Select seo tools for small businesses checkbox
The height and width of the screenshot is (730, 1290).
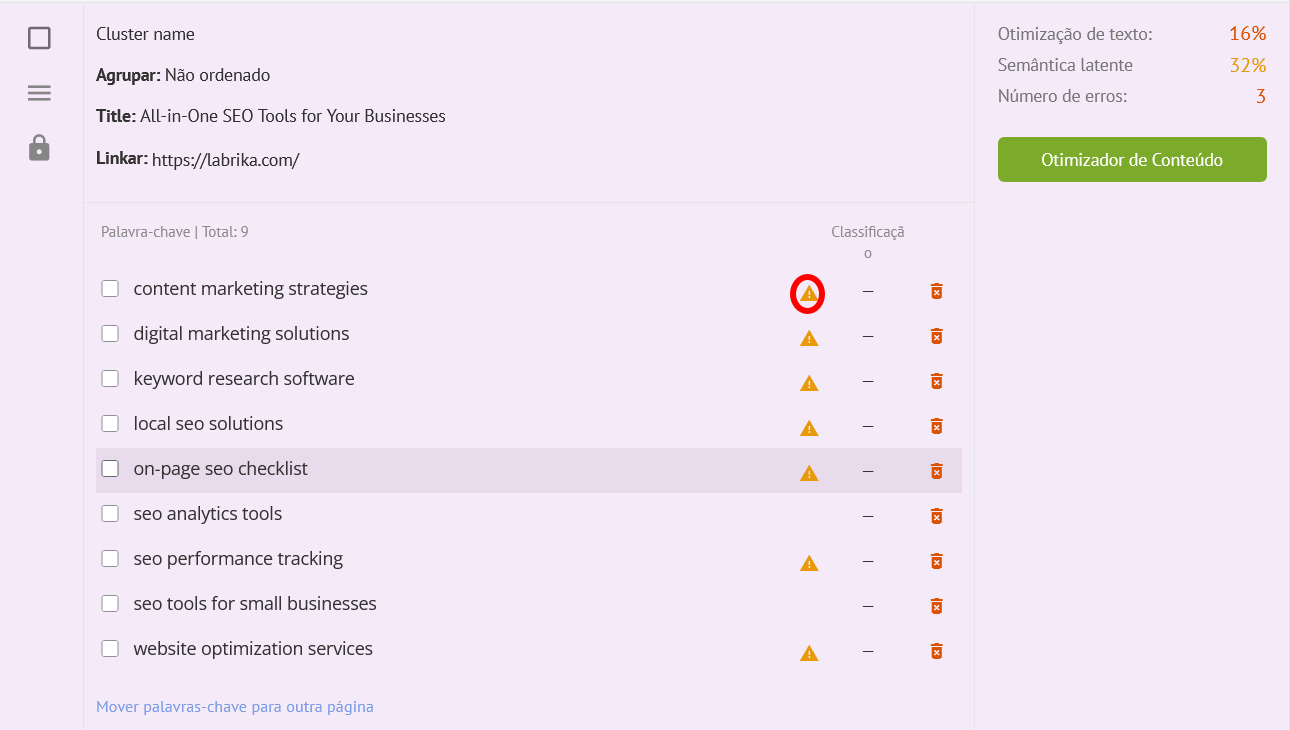pos(110,604)
